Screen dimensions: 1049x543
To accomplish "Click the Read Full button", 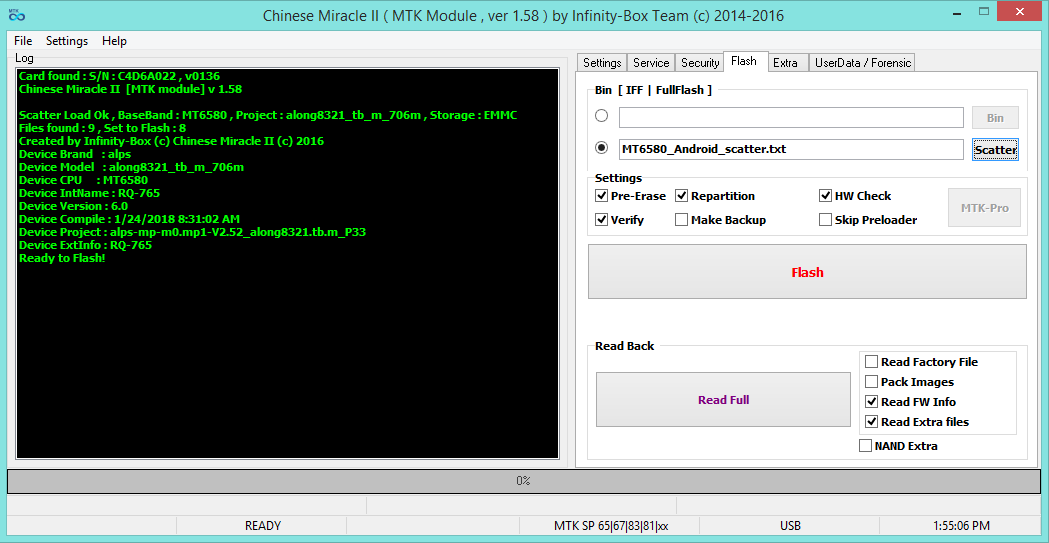I will (723, 400).
